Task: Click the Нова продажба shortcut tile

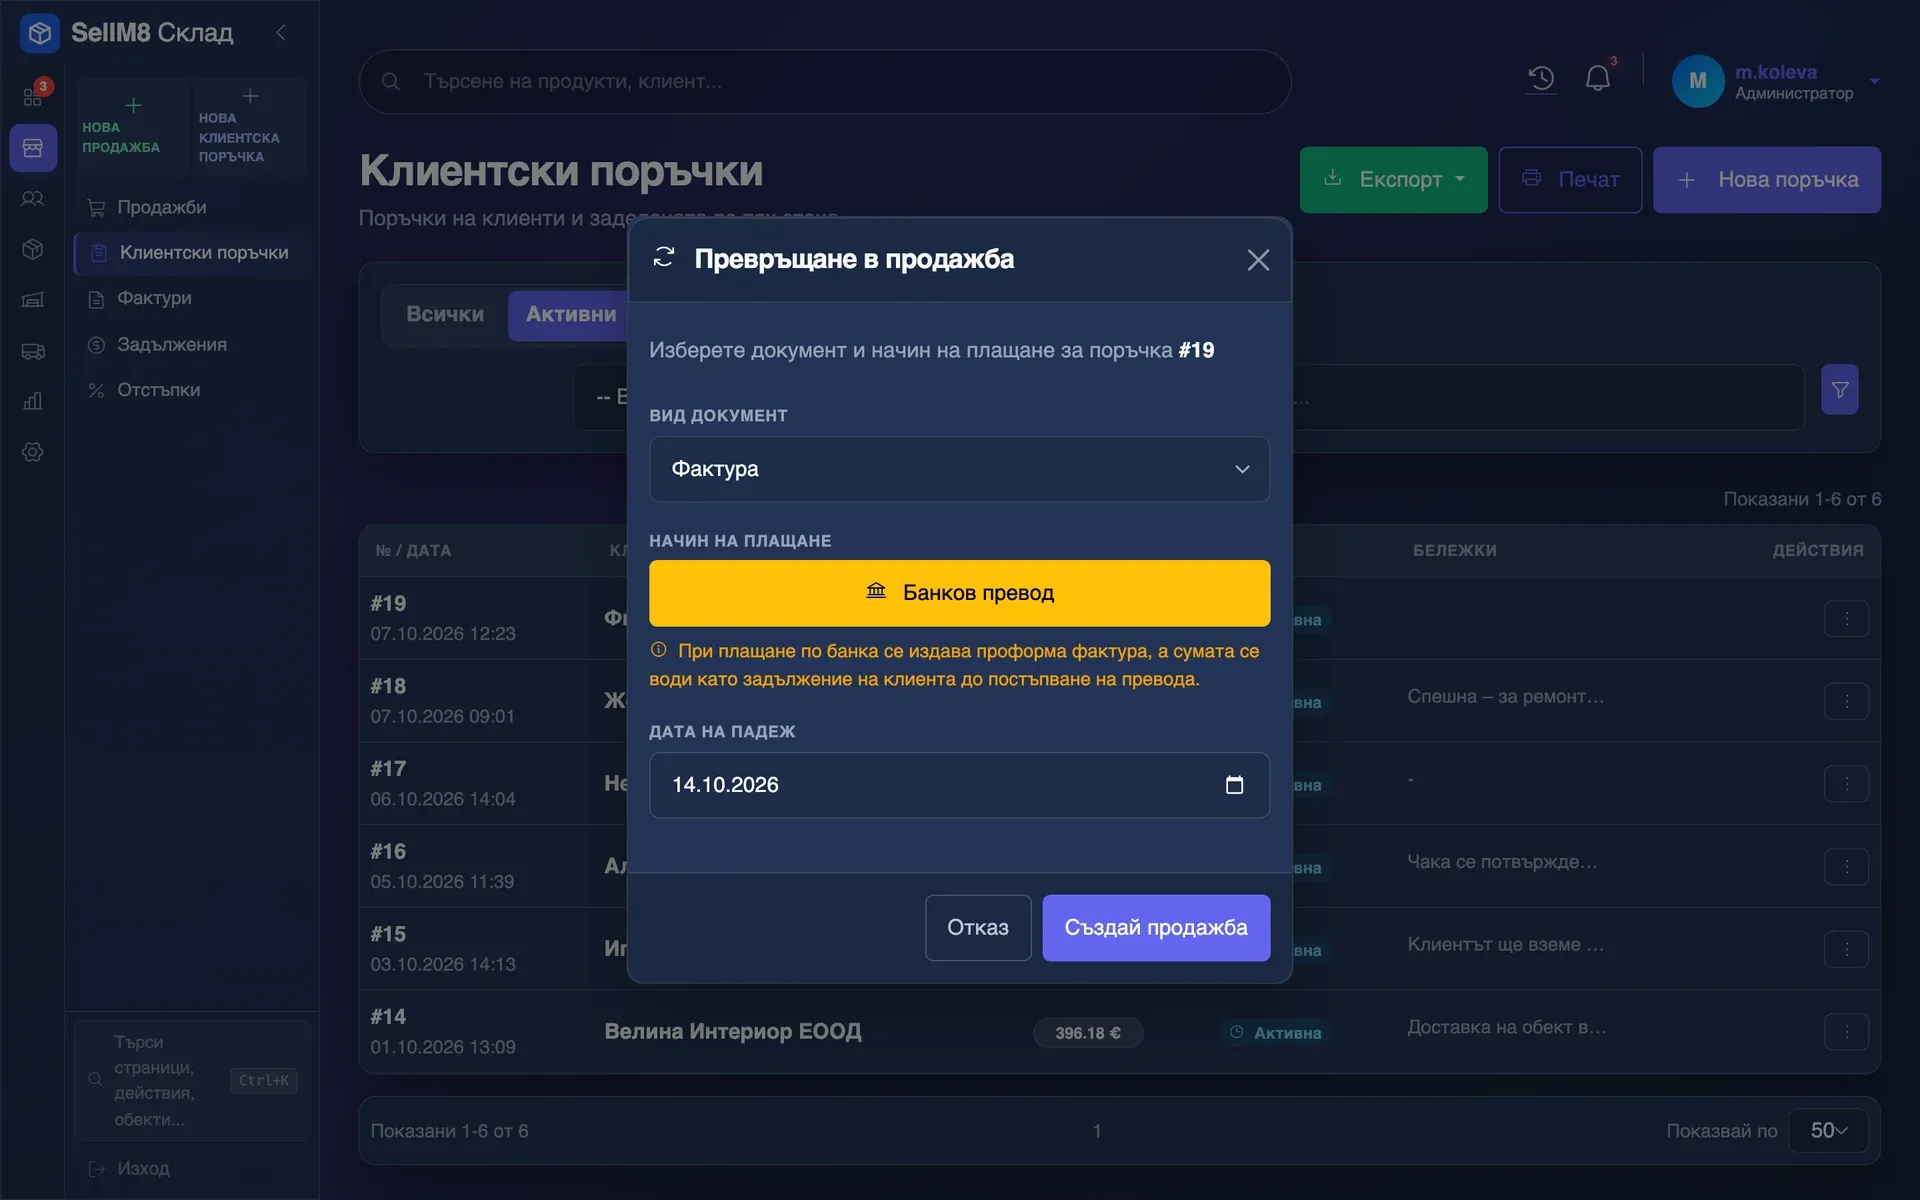Action: click(x=133, y=126)
